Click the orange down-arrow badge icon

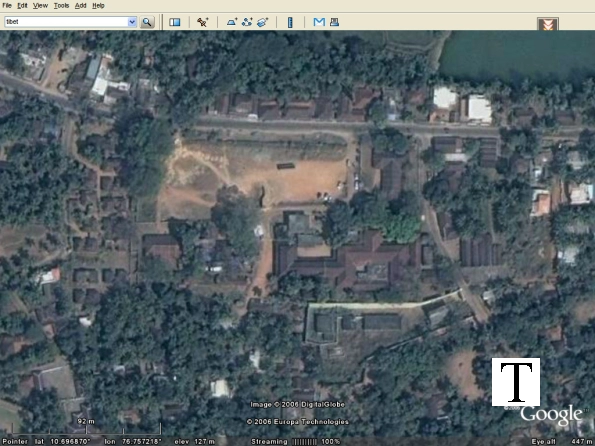[x=548, y=24]
